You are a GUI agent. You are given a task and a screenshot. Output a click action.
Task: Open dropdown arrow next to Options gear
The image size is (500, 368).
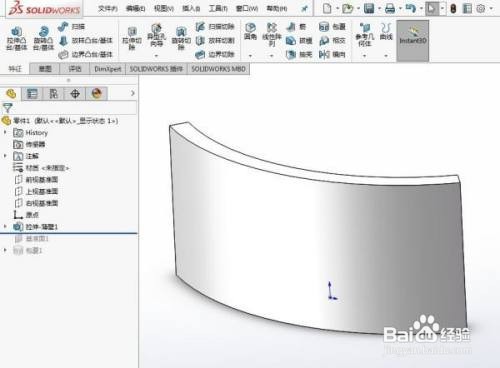[491, 8]
